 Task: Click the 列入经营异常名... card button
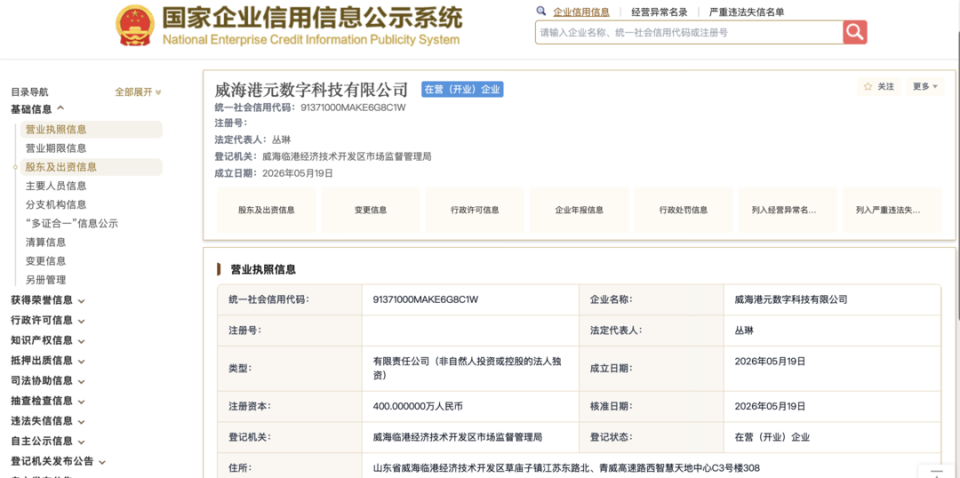(788, 210)
